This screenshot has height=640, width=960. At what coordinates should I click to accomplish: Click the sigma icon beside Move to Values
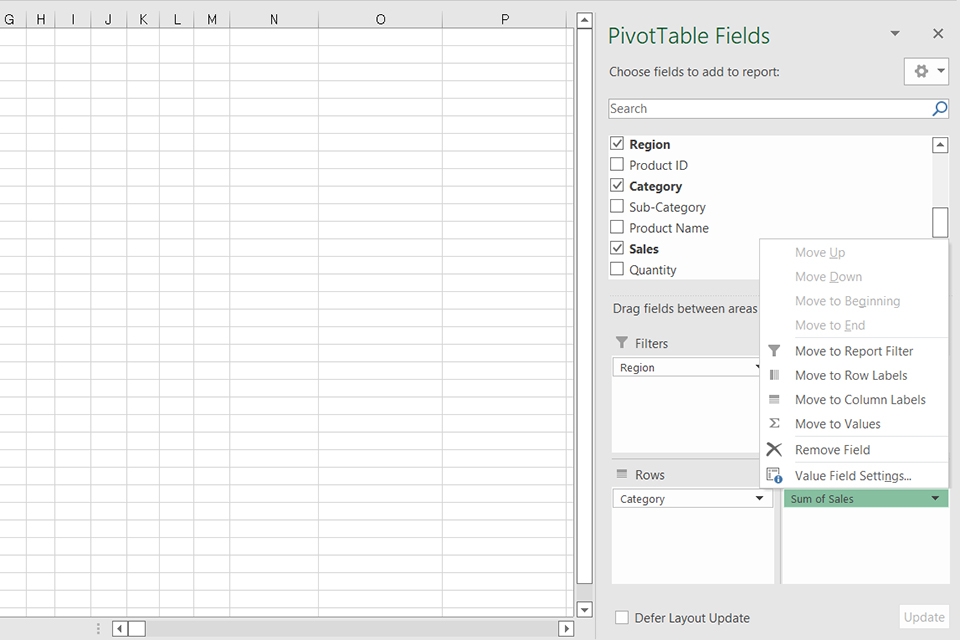pyautogui.click(x=773, y=423)
